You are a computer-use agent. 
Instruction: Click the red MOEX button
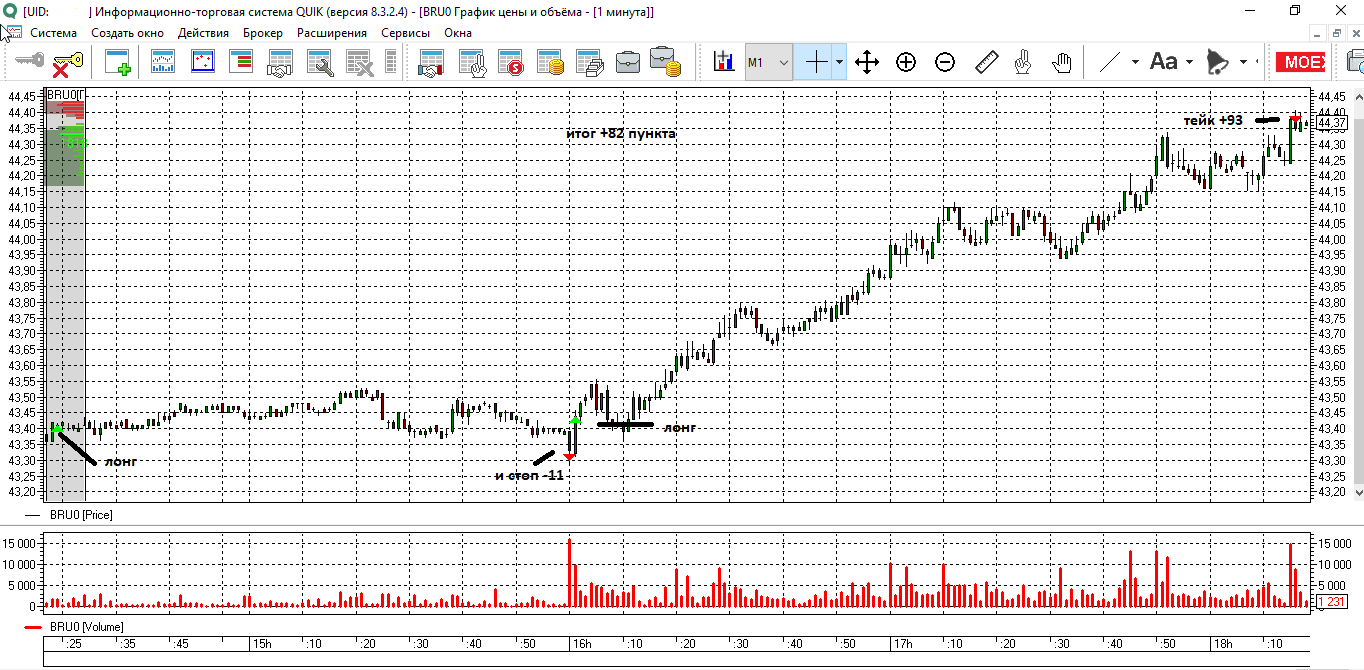click(x=1302, y=62)
